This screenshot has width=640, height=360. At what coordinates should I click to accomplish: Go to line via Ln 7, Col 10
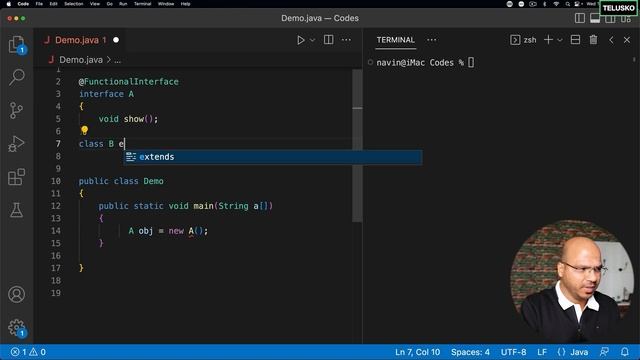(418, 352)
